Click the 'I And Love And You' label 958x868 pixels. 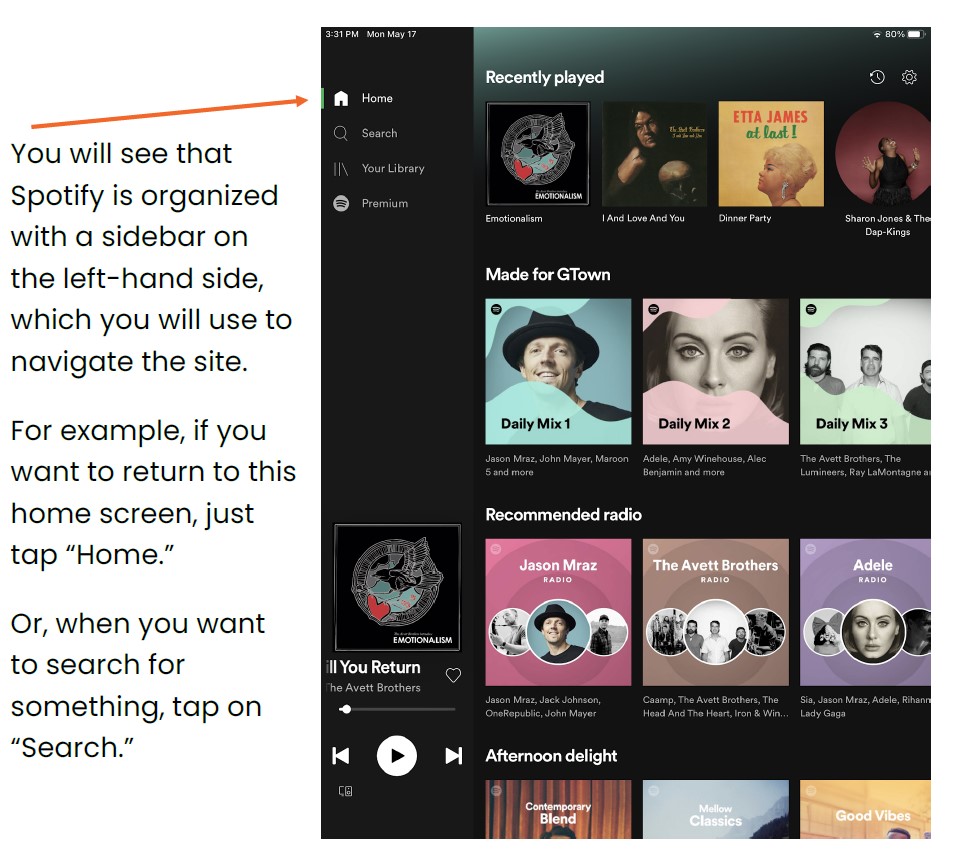(x=643, y=218)
